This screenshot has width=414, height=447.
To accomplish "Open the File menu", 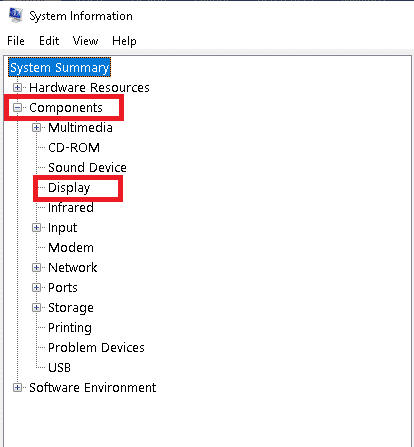I will [x=16, y=41].
